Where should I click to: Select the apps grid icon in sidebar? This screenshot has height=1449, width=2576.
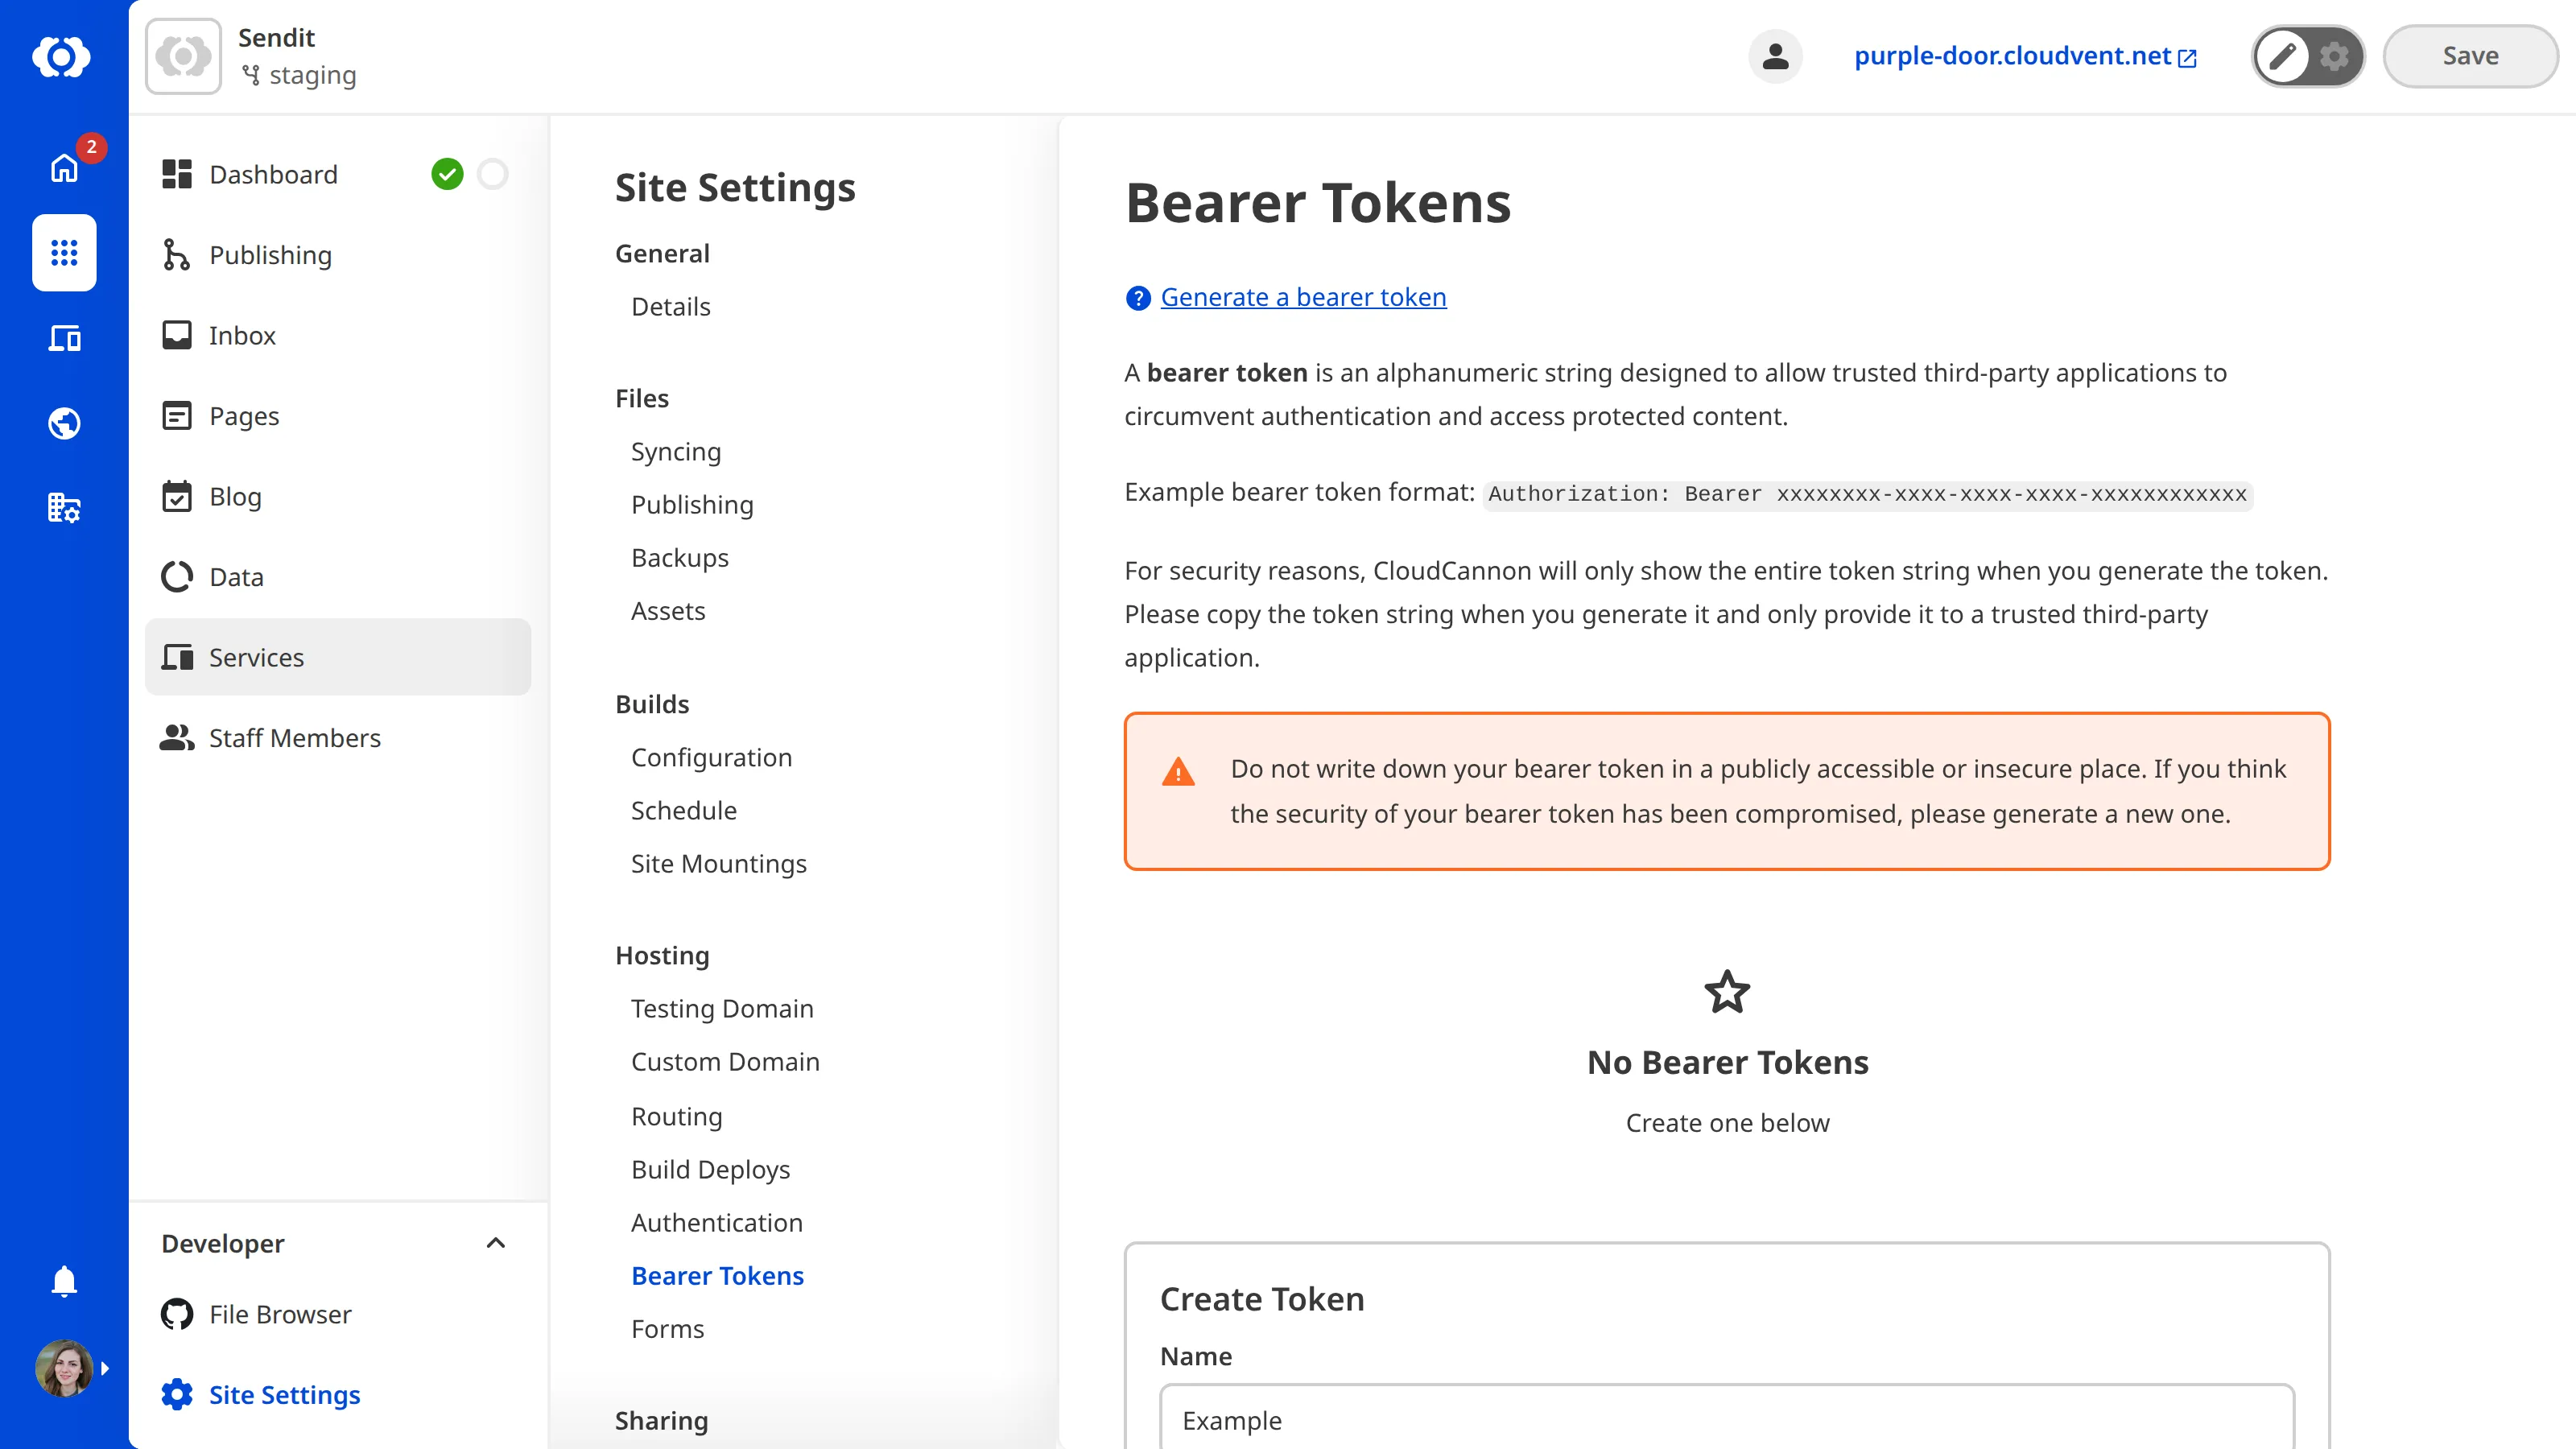click(x=63, y=253)
